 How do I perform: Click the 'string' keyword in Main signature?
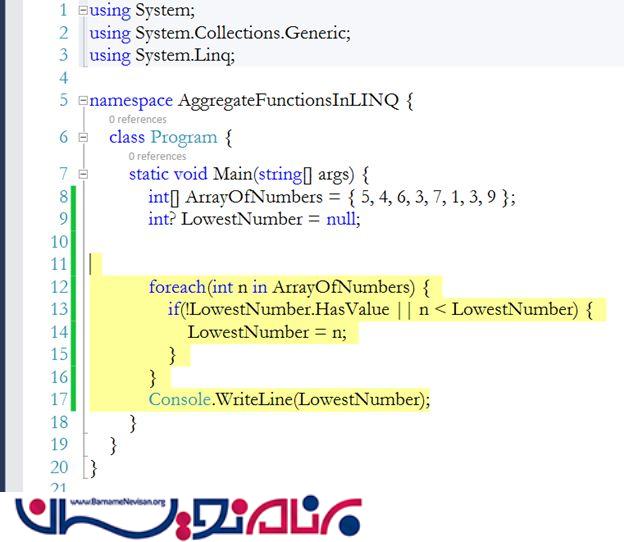tap(280, 175)
